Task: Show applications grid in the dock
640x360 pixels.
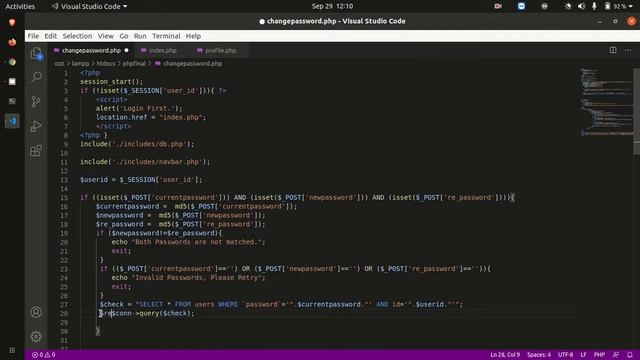Action: pyautogui.click(x=12, y=350)
